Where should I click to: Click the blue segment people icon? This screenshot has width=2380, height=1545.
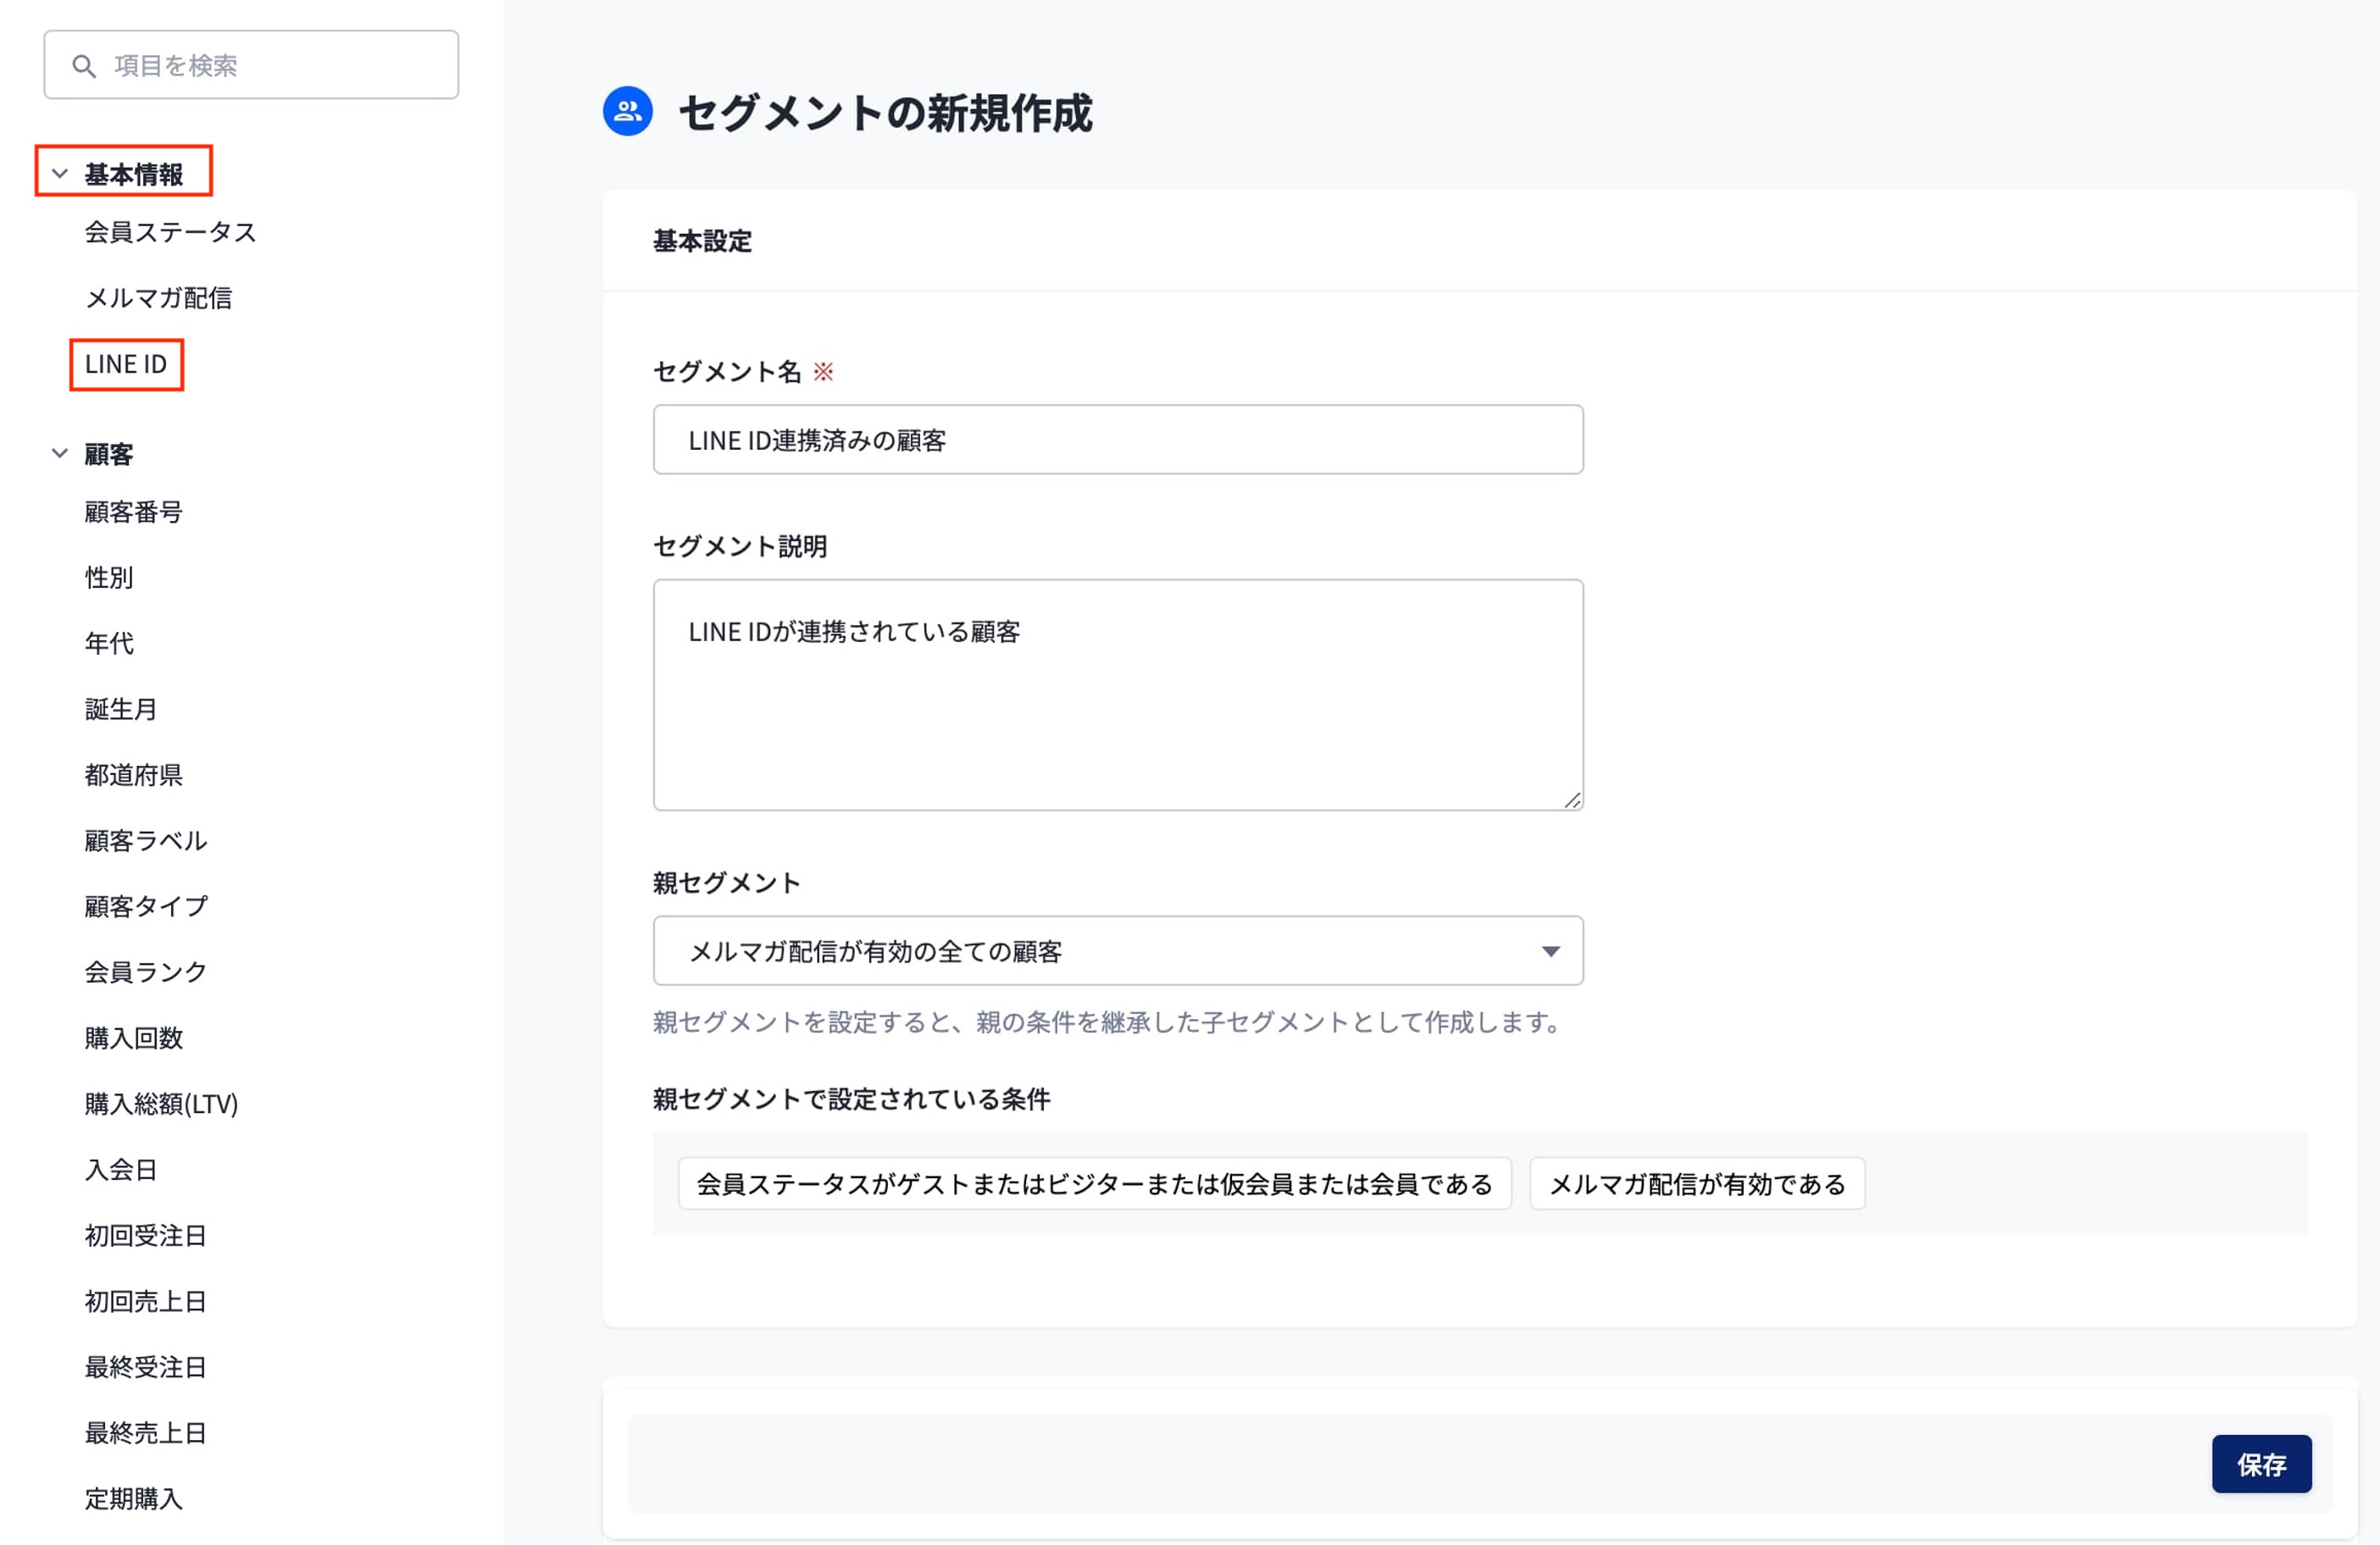(627, 111)
